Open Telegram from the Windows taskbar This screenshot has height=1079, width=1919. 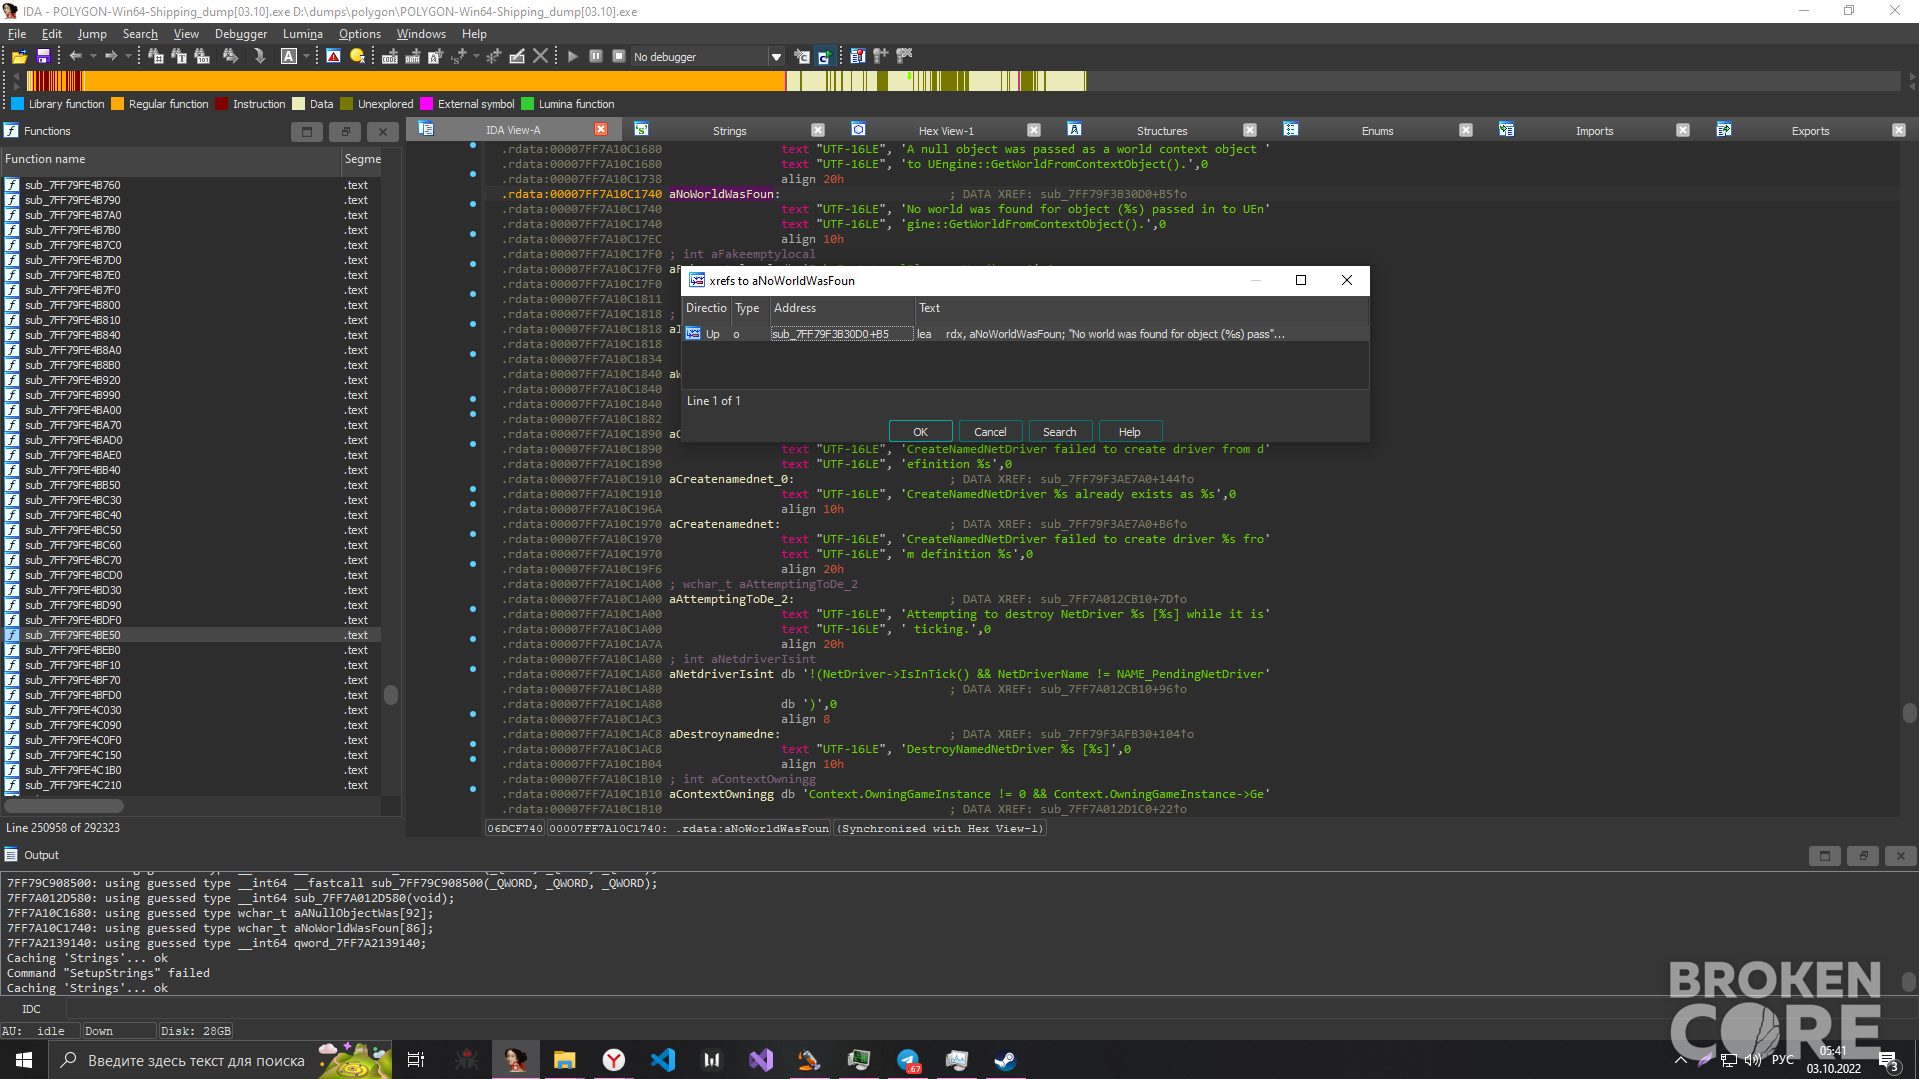pyautogui.click(x=908, y=1060)
